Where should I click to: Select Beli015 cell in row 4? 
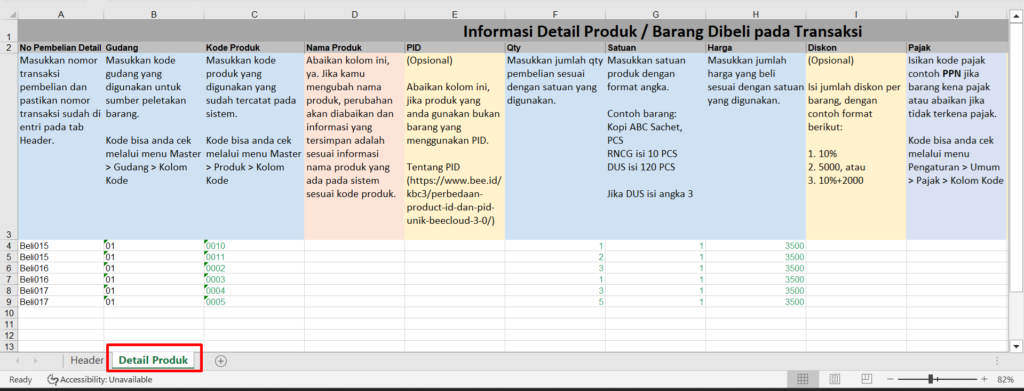pos(61,245)
